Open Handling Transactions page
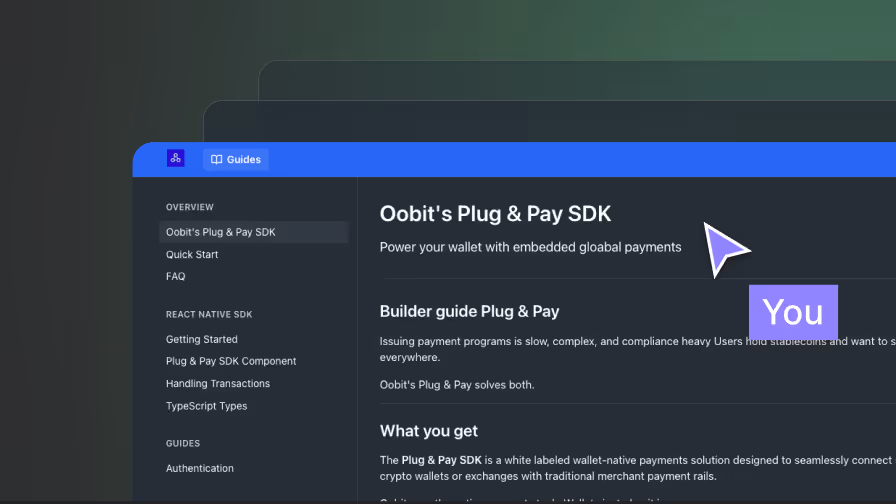The height and width of the screenshot is (504, 896). 218,383
